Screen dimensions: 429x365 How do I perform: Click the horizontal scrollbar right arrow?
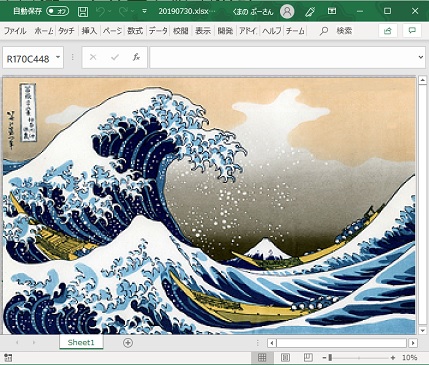point(413,343)
